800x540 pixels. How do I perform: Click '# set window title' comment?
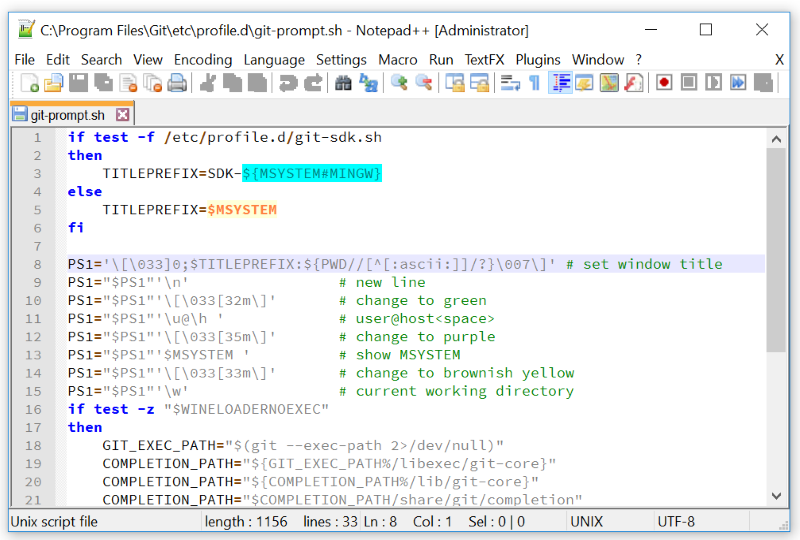(644, 264)
